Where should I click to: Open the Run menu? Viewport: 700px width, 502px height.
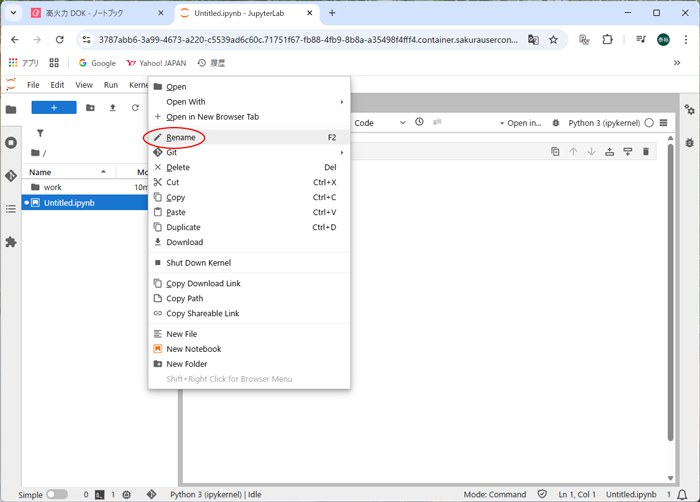[x=111, y=85]
